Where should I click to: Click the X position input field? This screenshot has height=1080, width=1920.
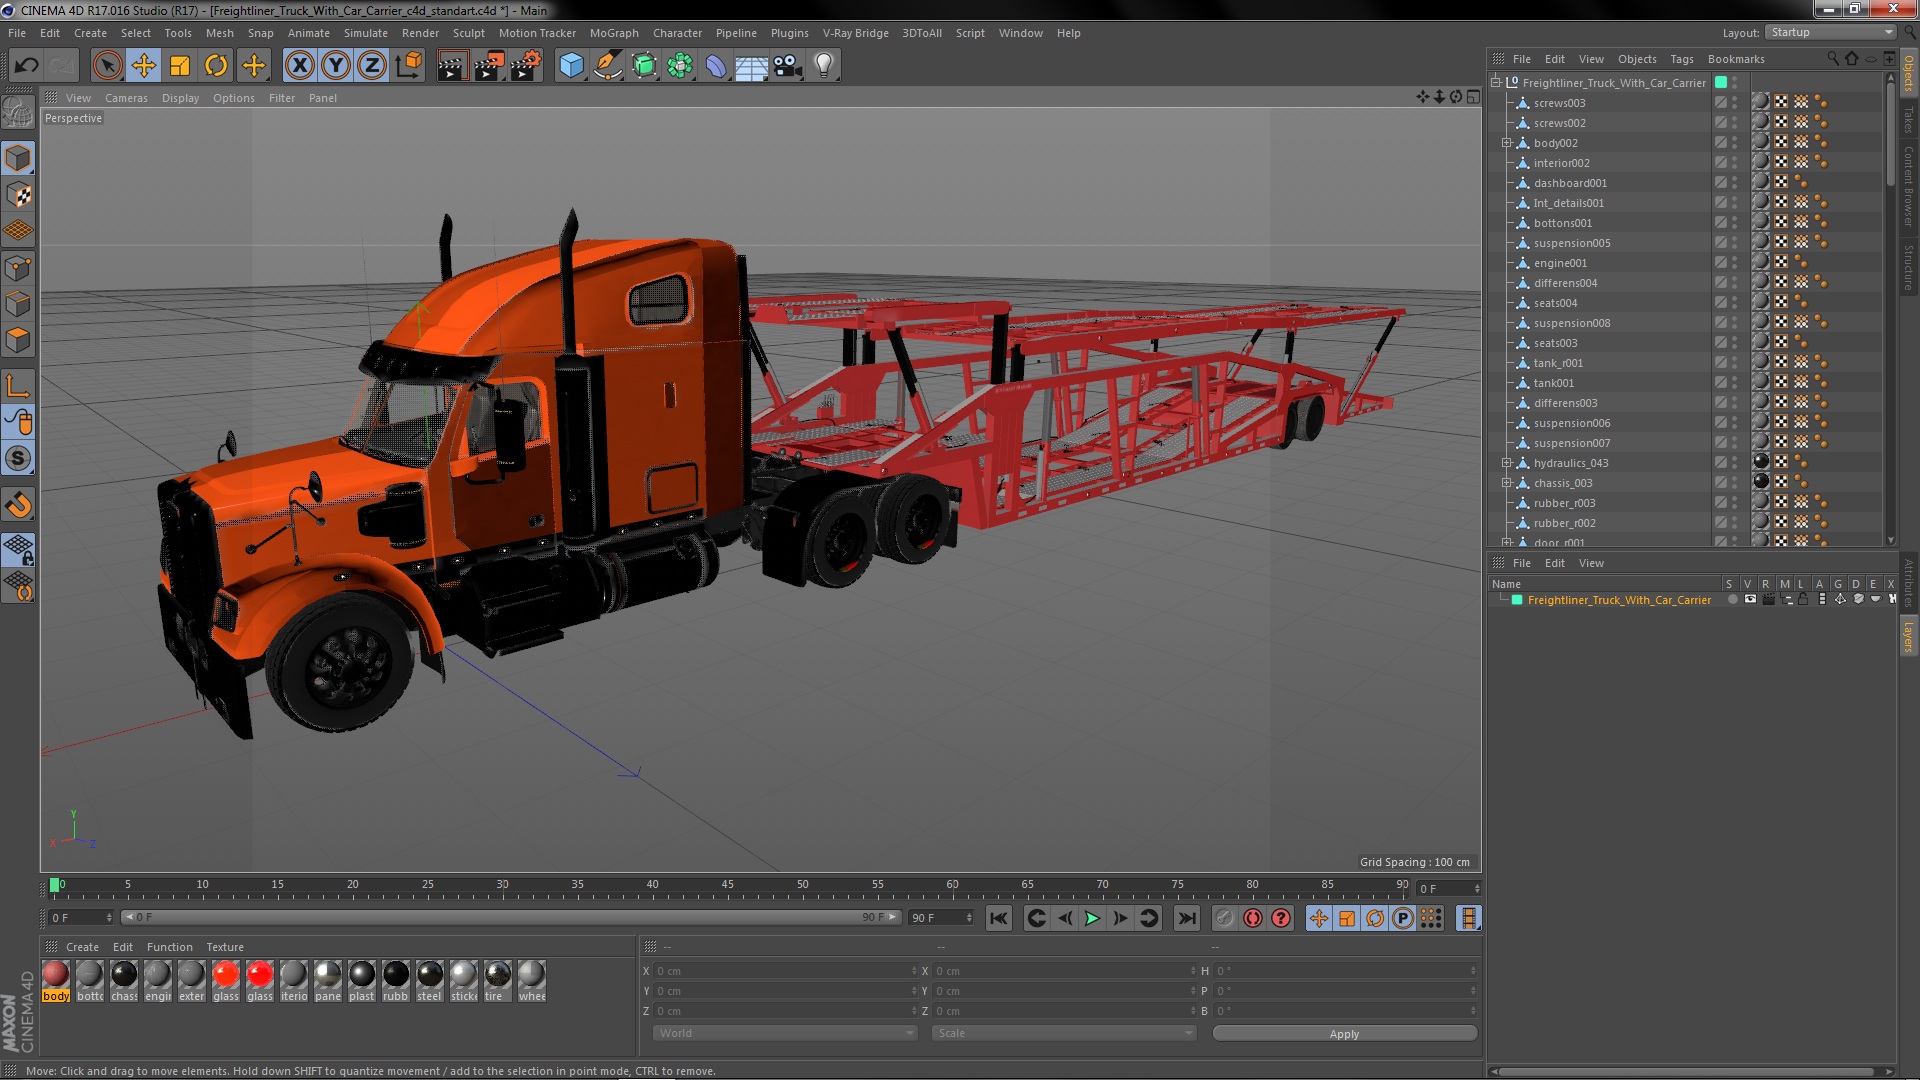[785, 971]
